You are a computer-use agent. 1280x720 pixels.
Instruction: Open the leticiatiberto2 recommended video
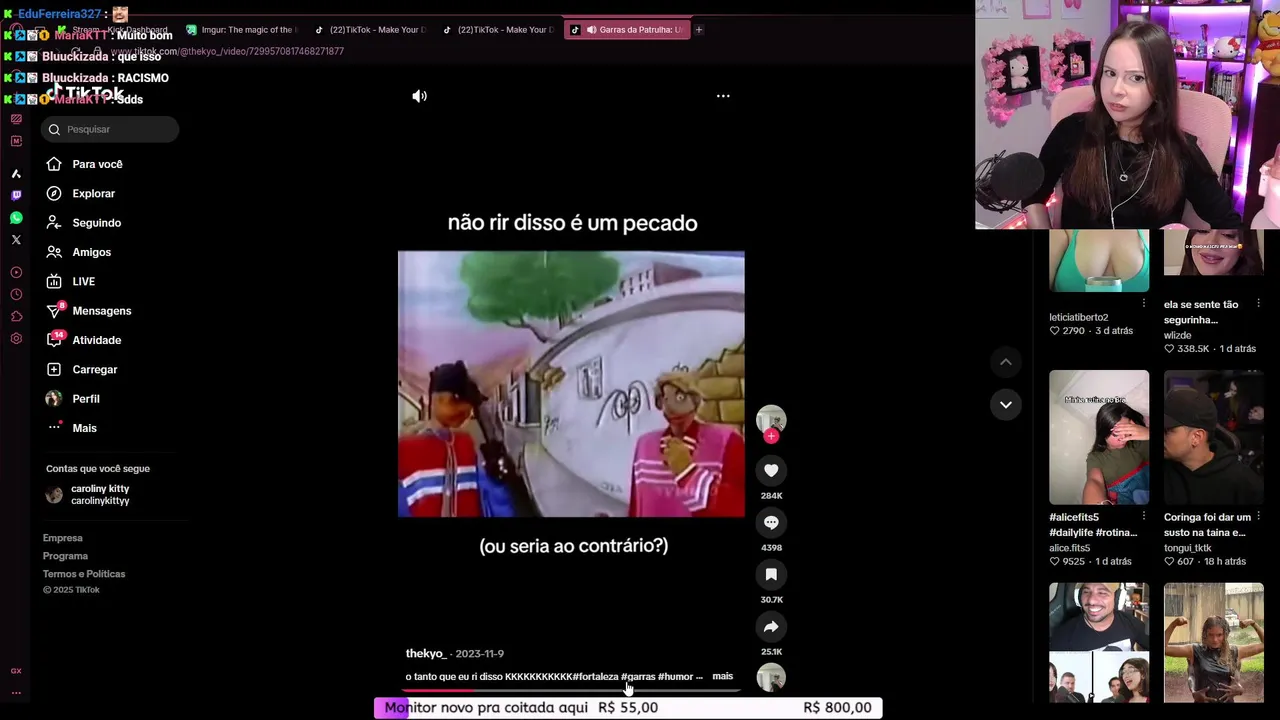(x=1099, y=260)
